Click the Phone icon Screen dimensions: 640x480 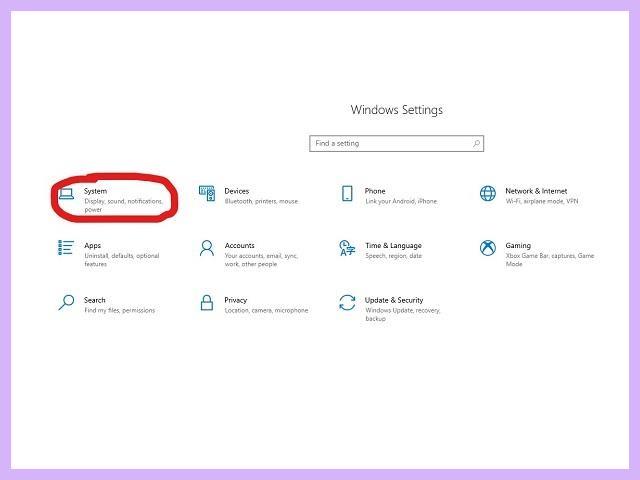(347, 193)
